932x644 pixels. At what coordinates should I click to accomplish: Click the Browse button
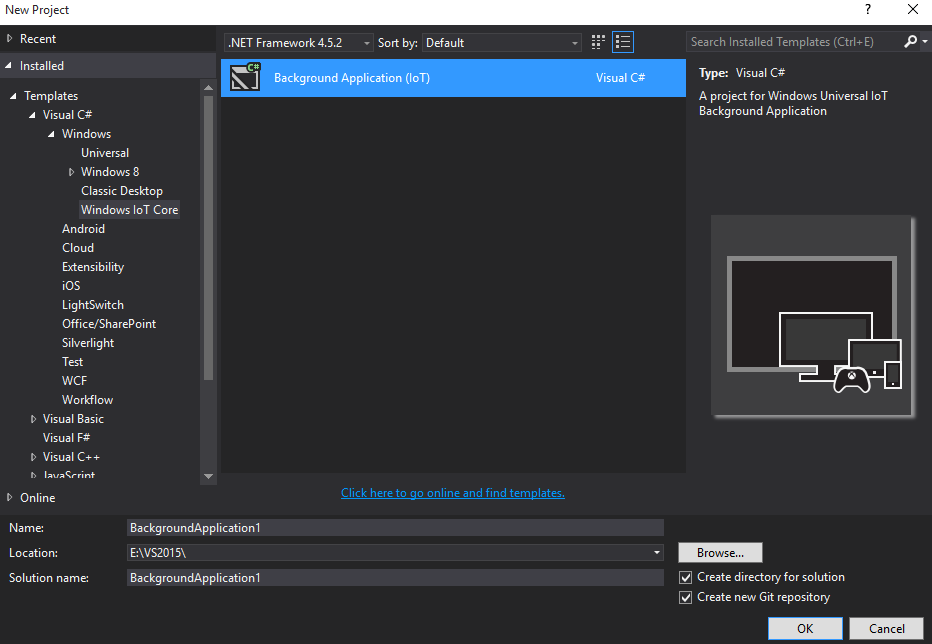coord(720,553)
